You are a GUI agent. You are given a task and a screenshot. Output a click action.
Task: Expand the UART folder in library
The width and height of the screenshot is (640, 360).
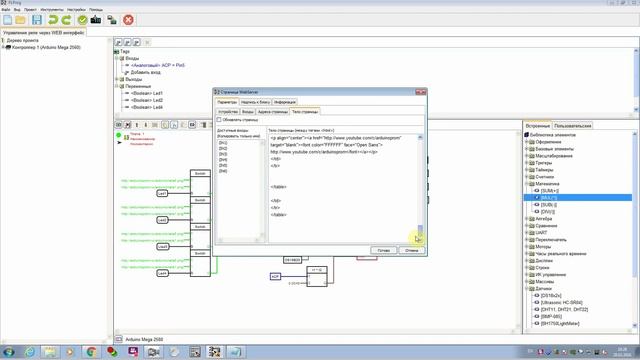pyautogui.click(x=527, y=233)
